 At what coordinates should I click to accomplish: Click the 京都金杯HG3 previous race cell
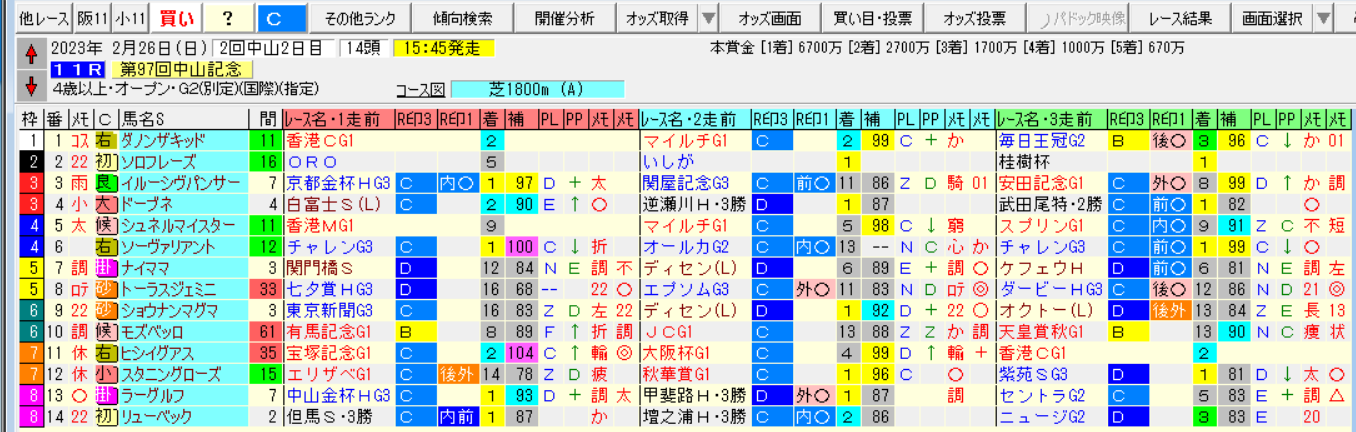tap(338, 182)
